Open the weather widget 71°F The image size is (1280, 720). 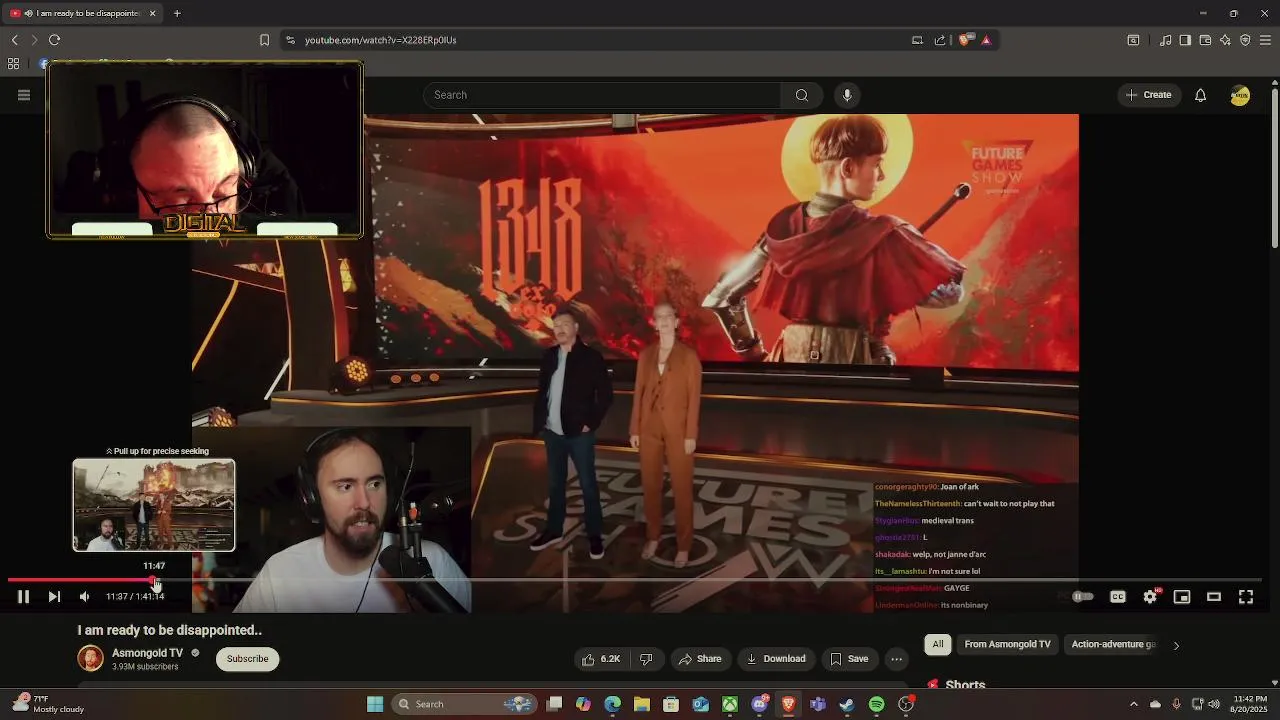click(x=48, y=704)
